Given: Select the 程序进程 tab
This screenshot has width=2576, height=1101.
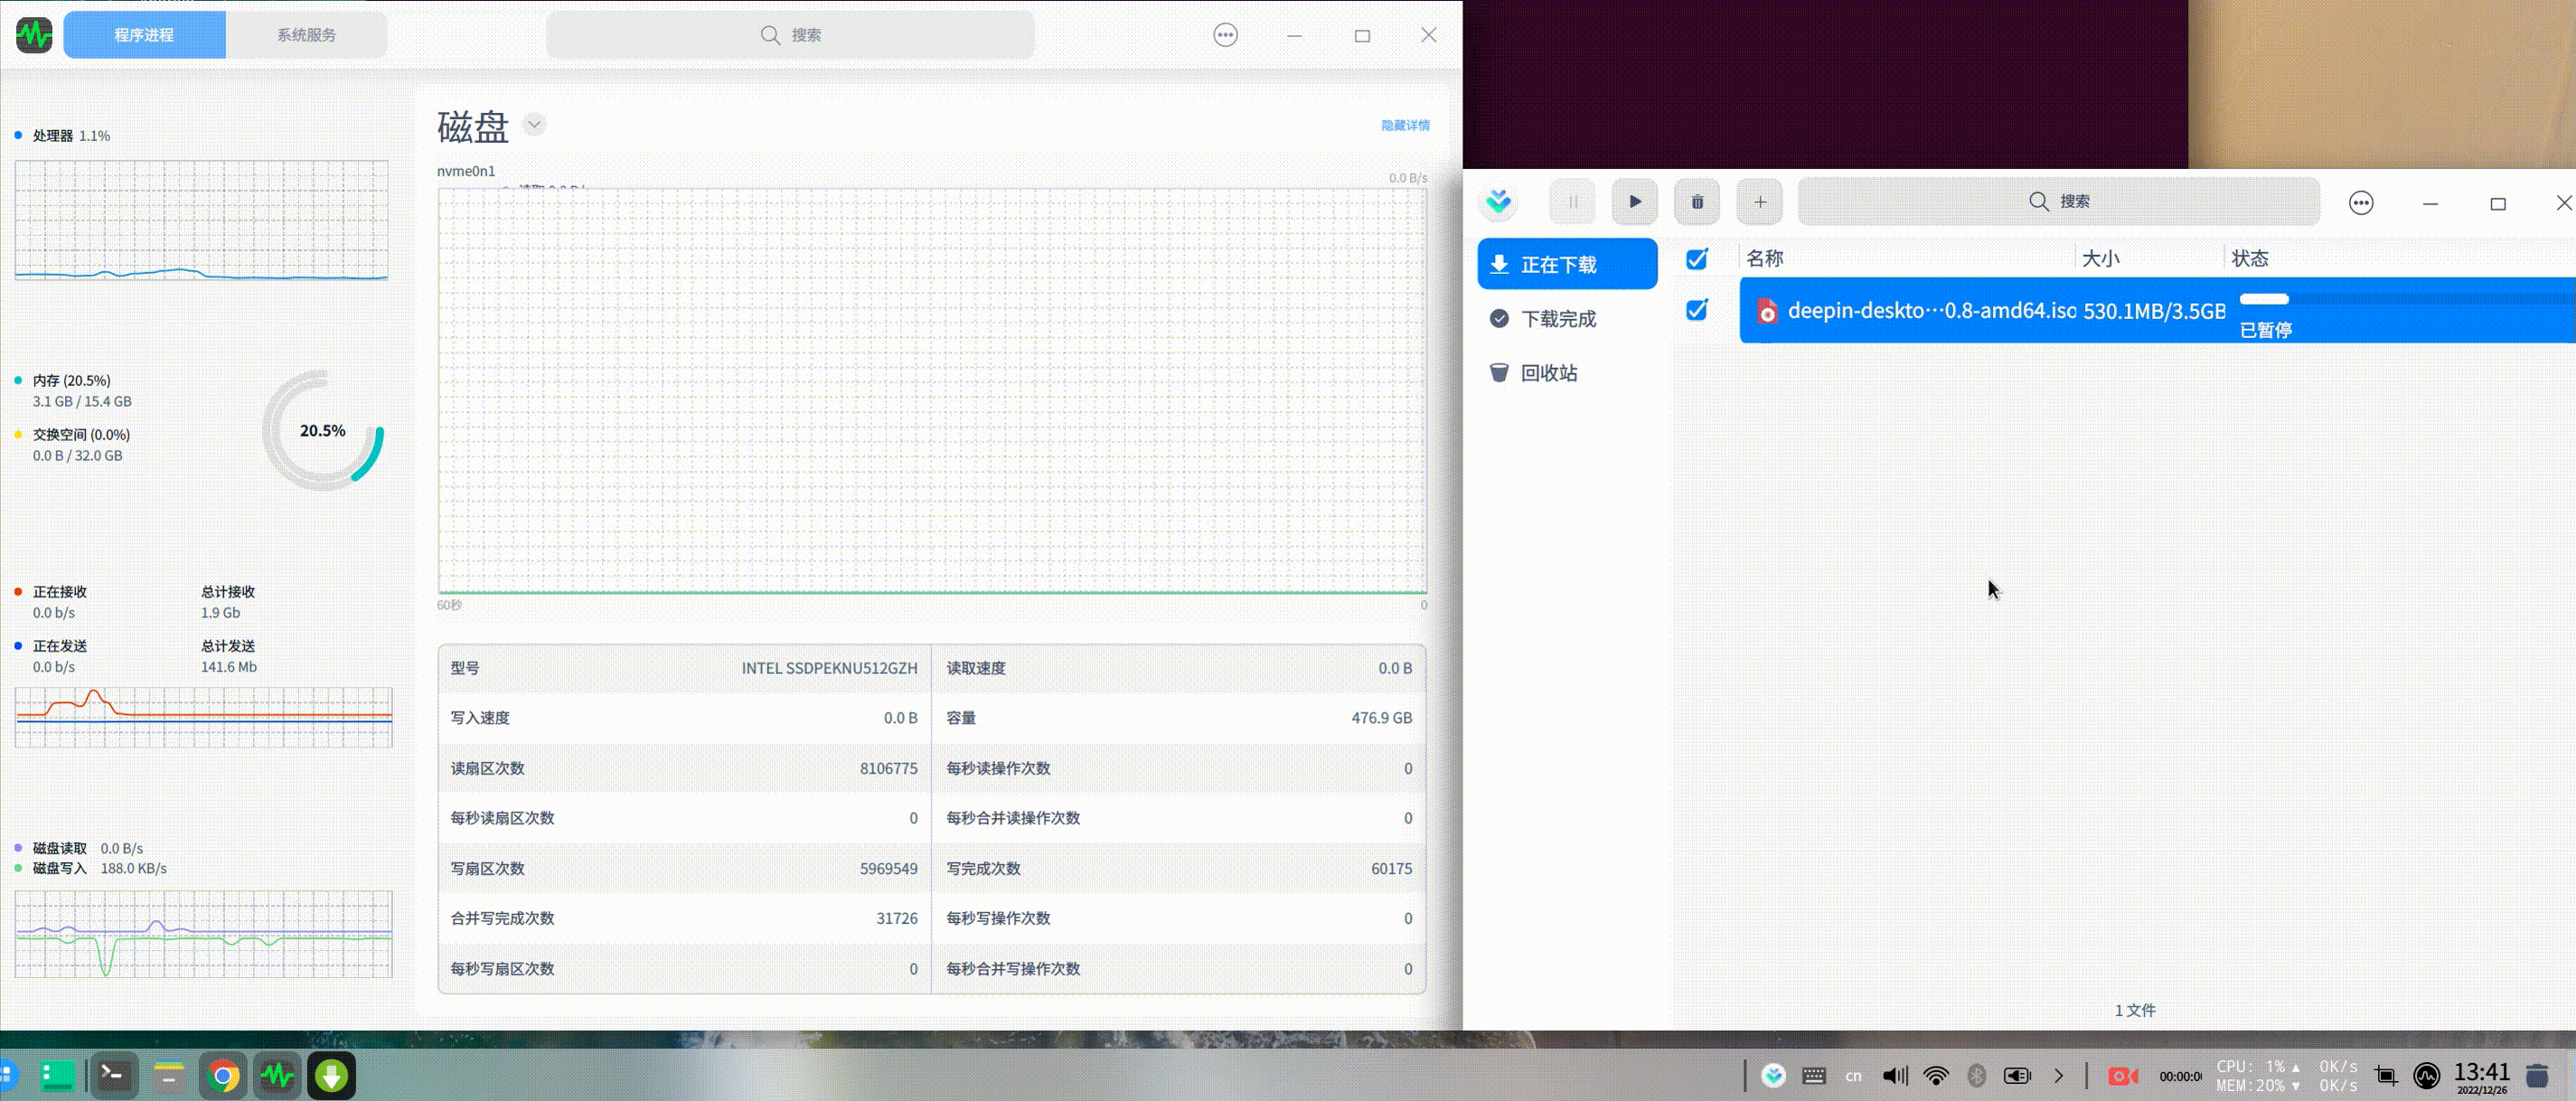Looking at the screenshot, I should 144,33.
